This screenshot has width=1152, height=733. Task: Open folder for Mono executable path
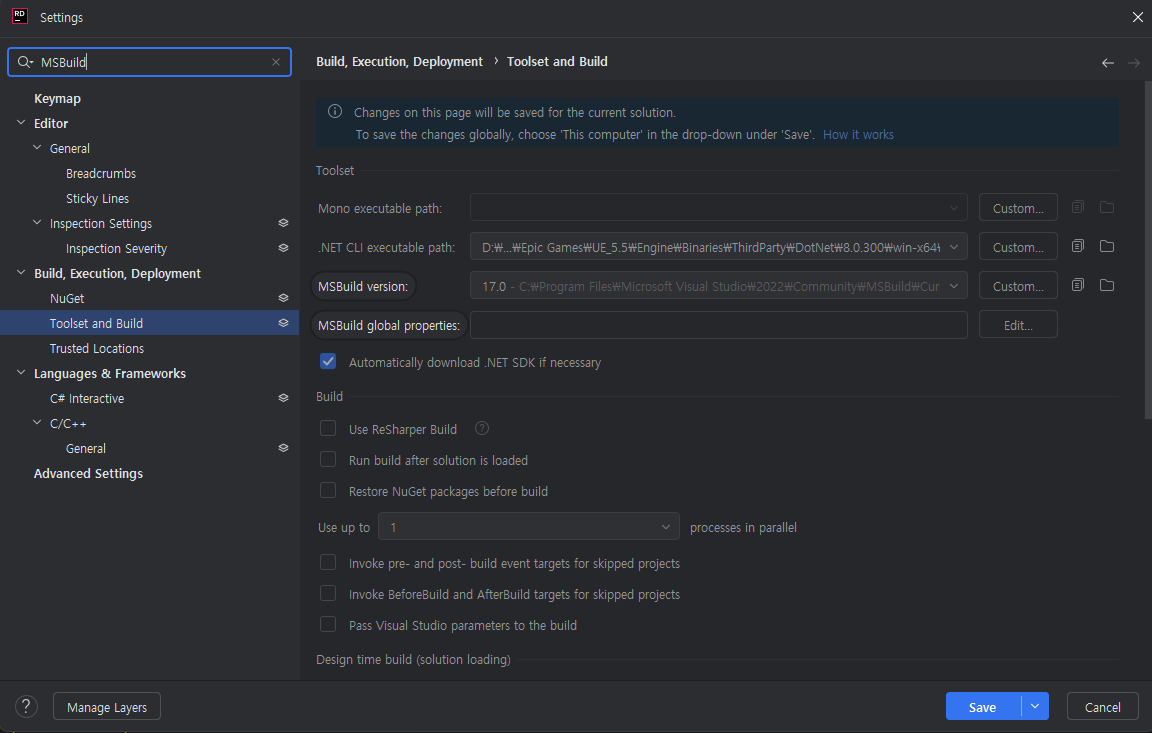click(x=1106, y=207)
